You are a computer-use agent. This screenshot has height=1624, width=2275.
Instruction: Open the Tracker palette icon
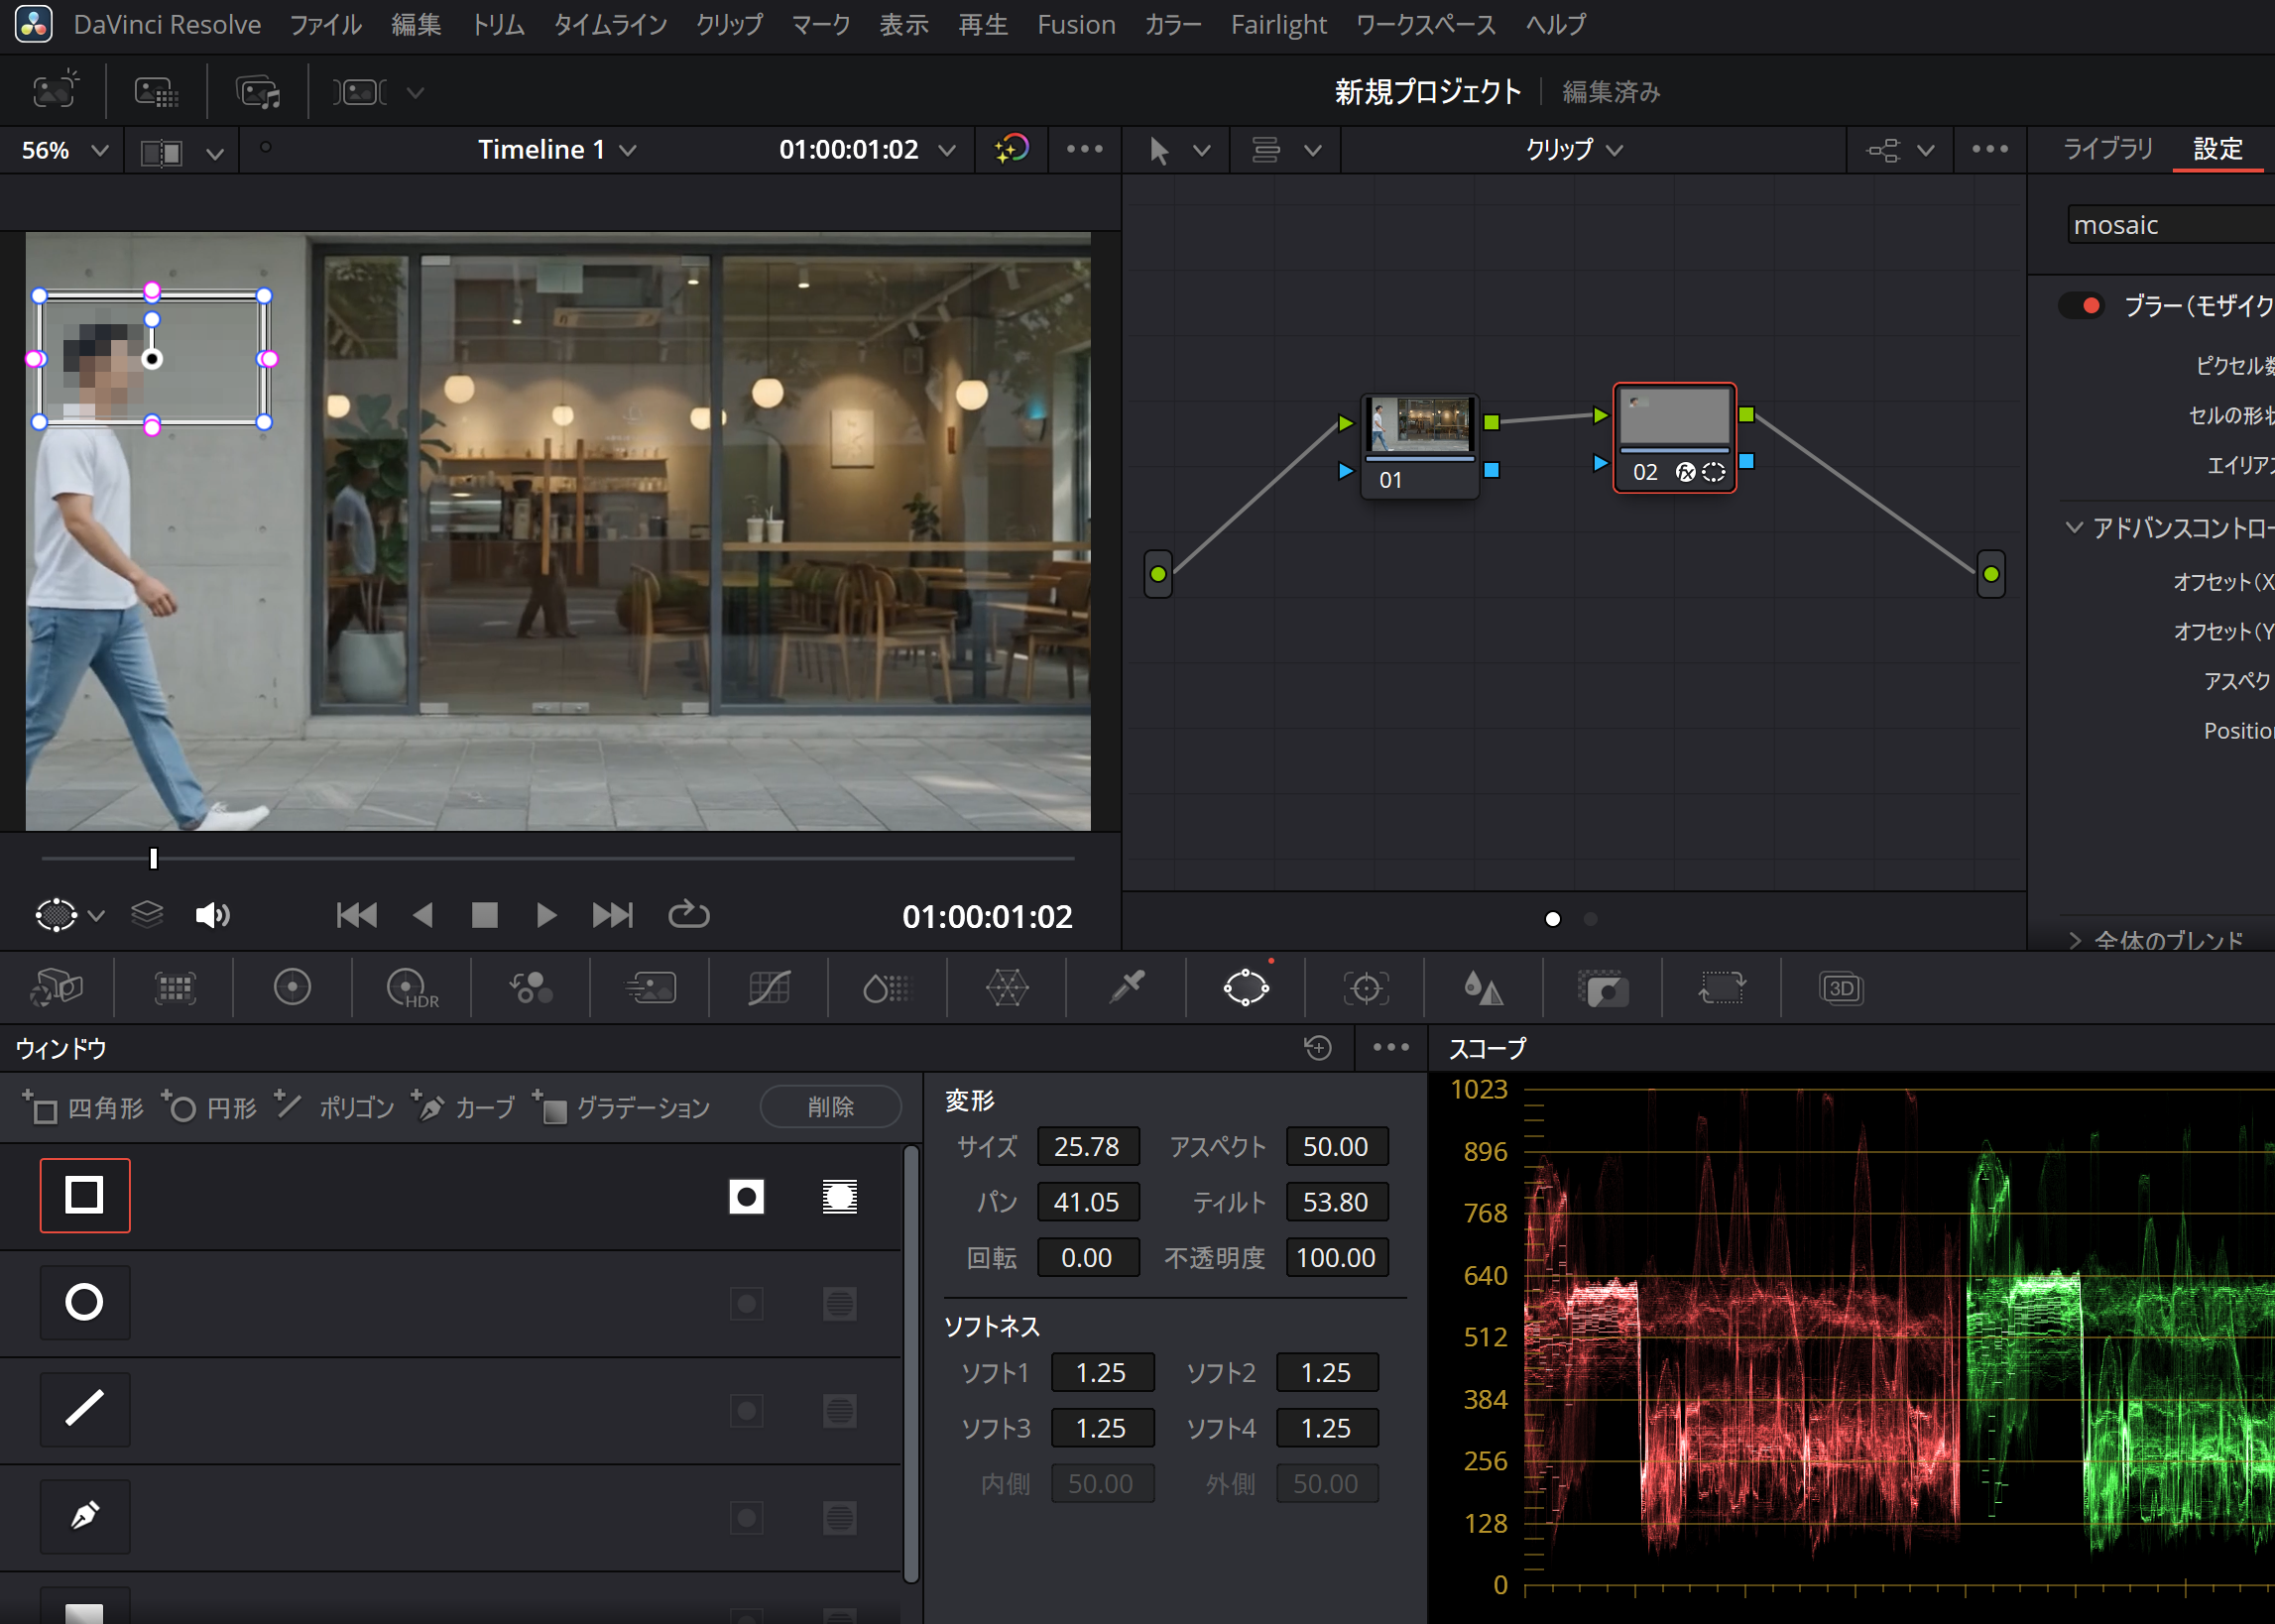point(1365,988)
